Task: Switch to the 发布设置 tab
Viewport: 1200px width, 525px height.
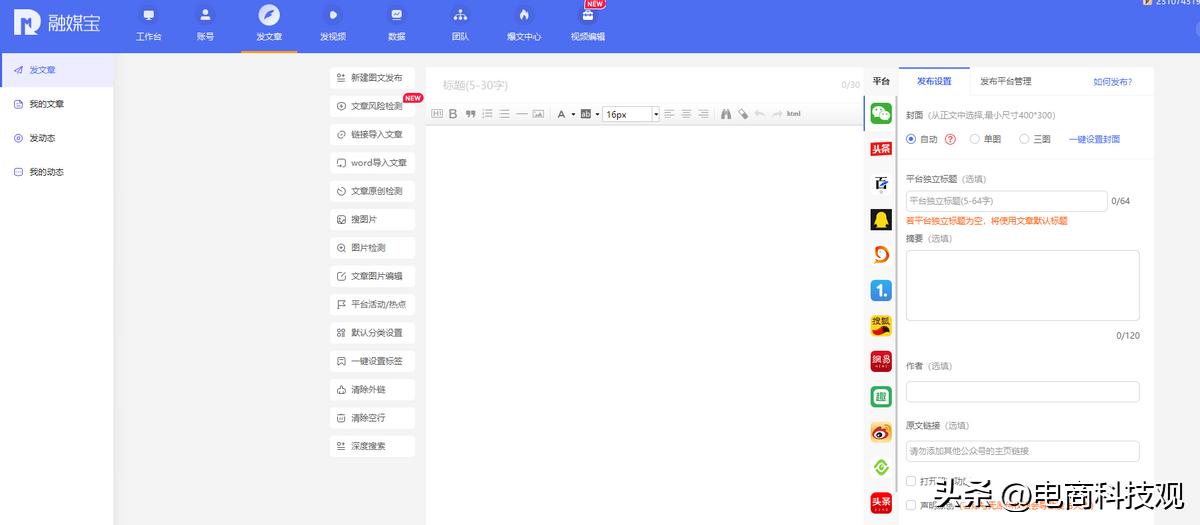Action: click(934, 81)
